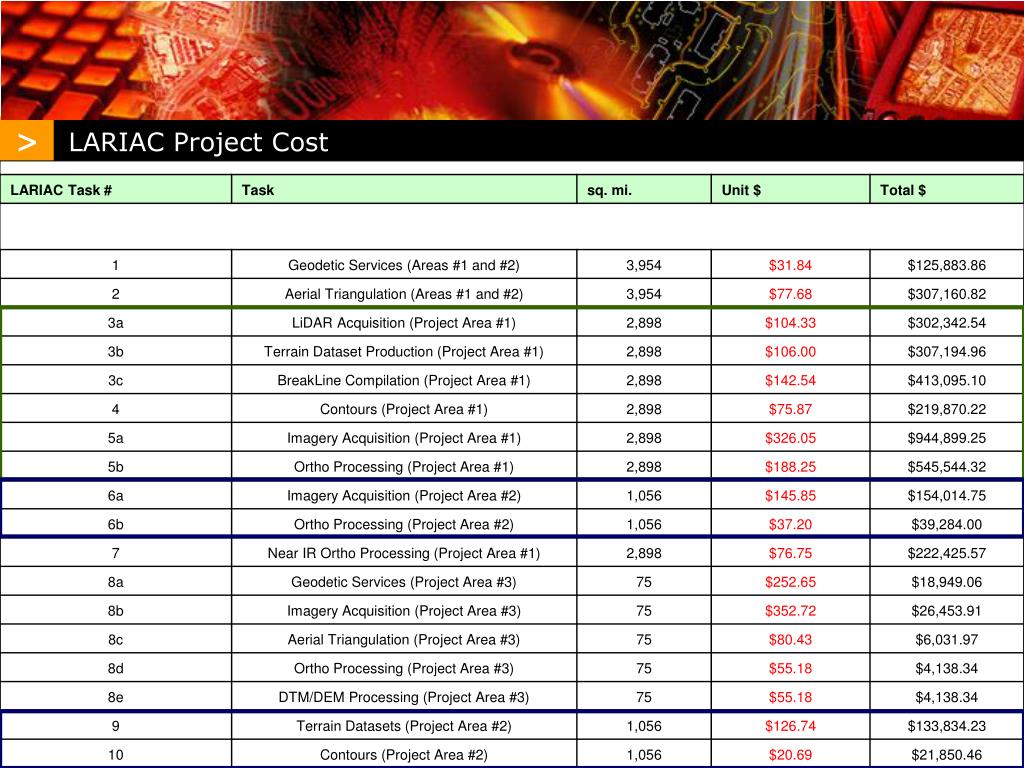Select Terrain Datasets (Project Area #2) cell
The image size is (1024, 768).
(404, 725)
